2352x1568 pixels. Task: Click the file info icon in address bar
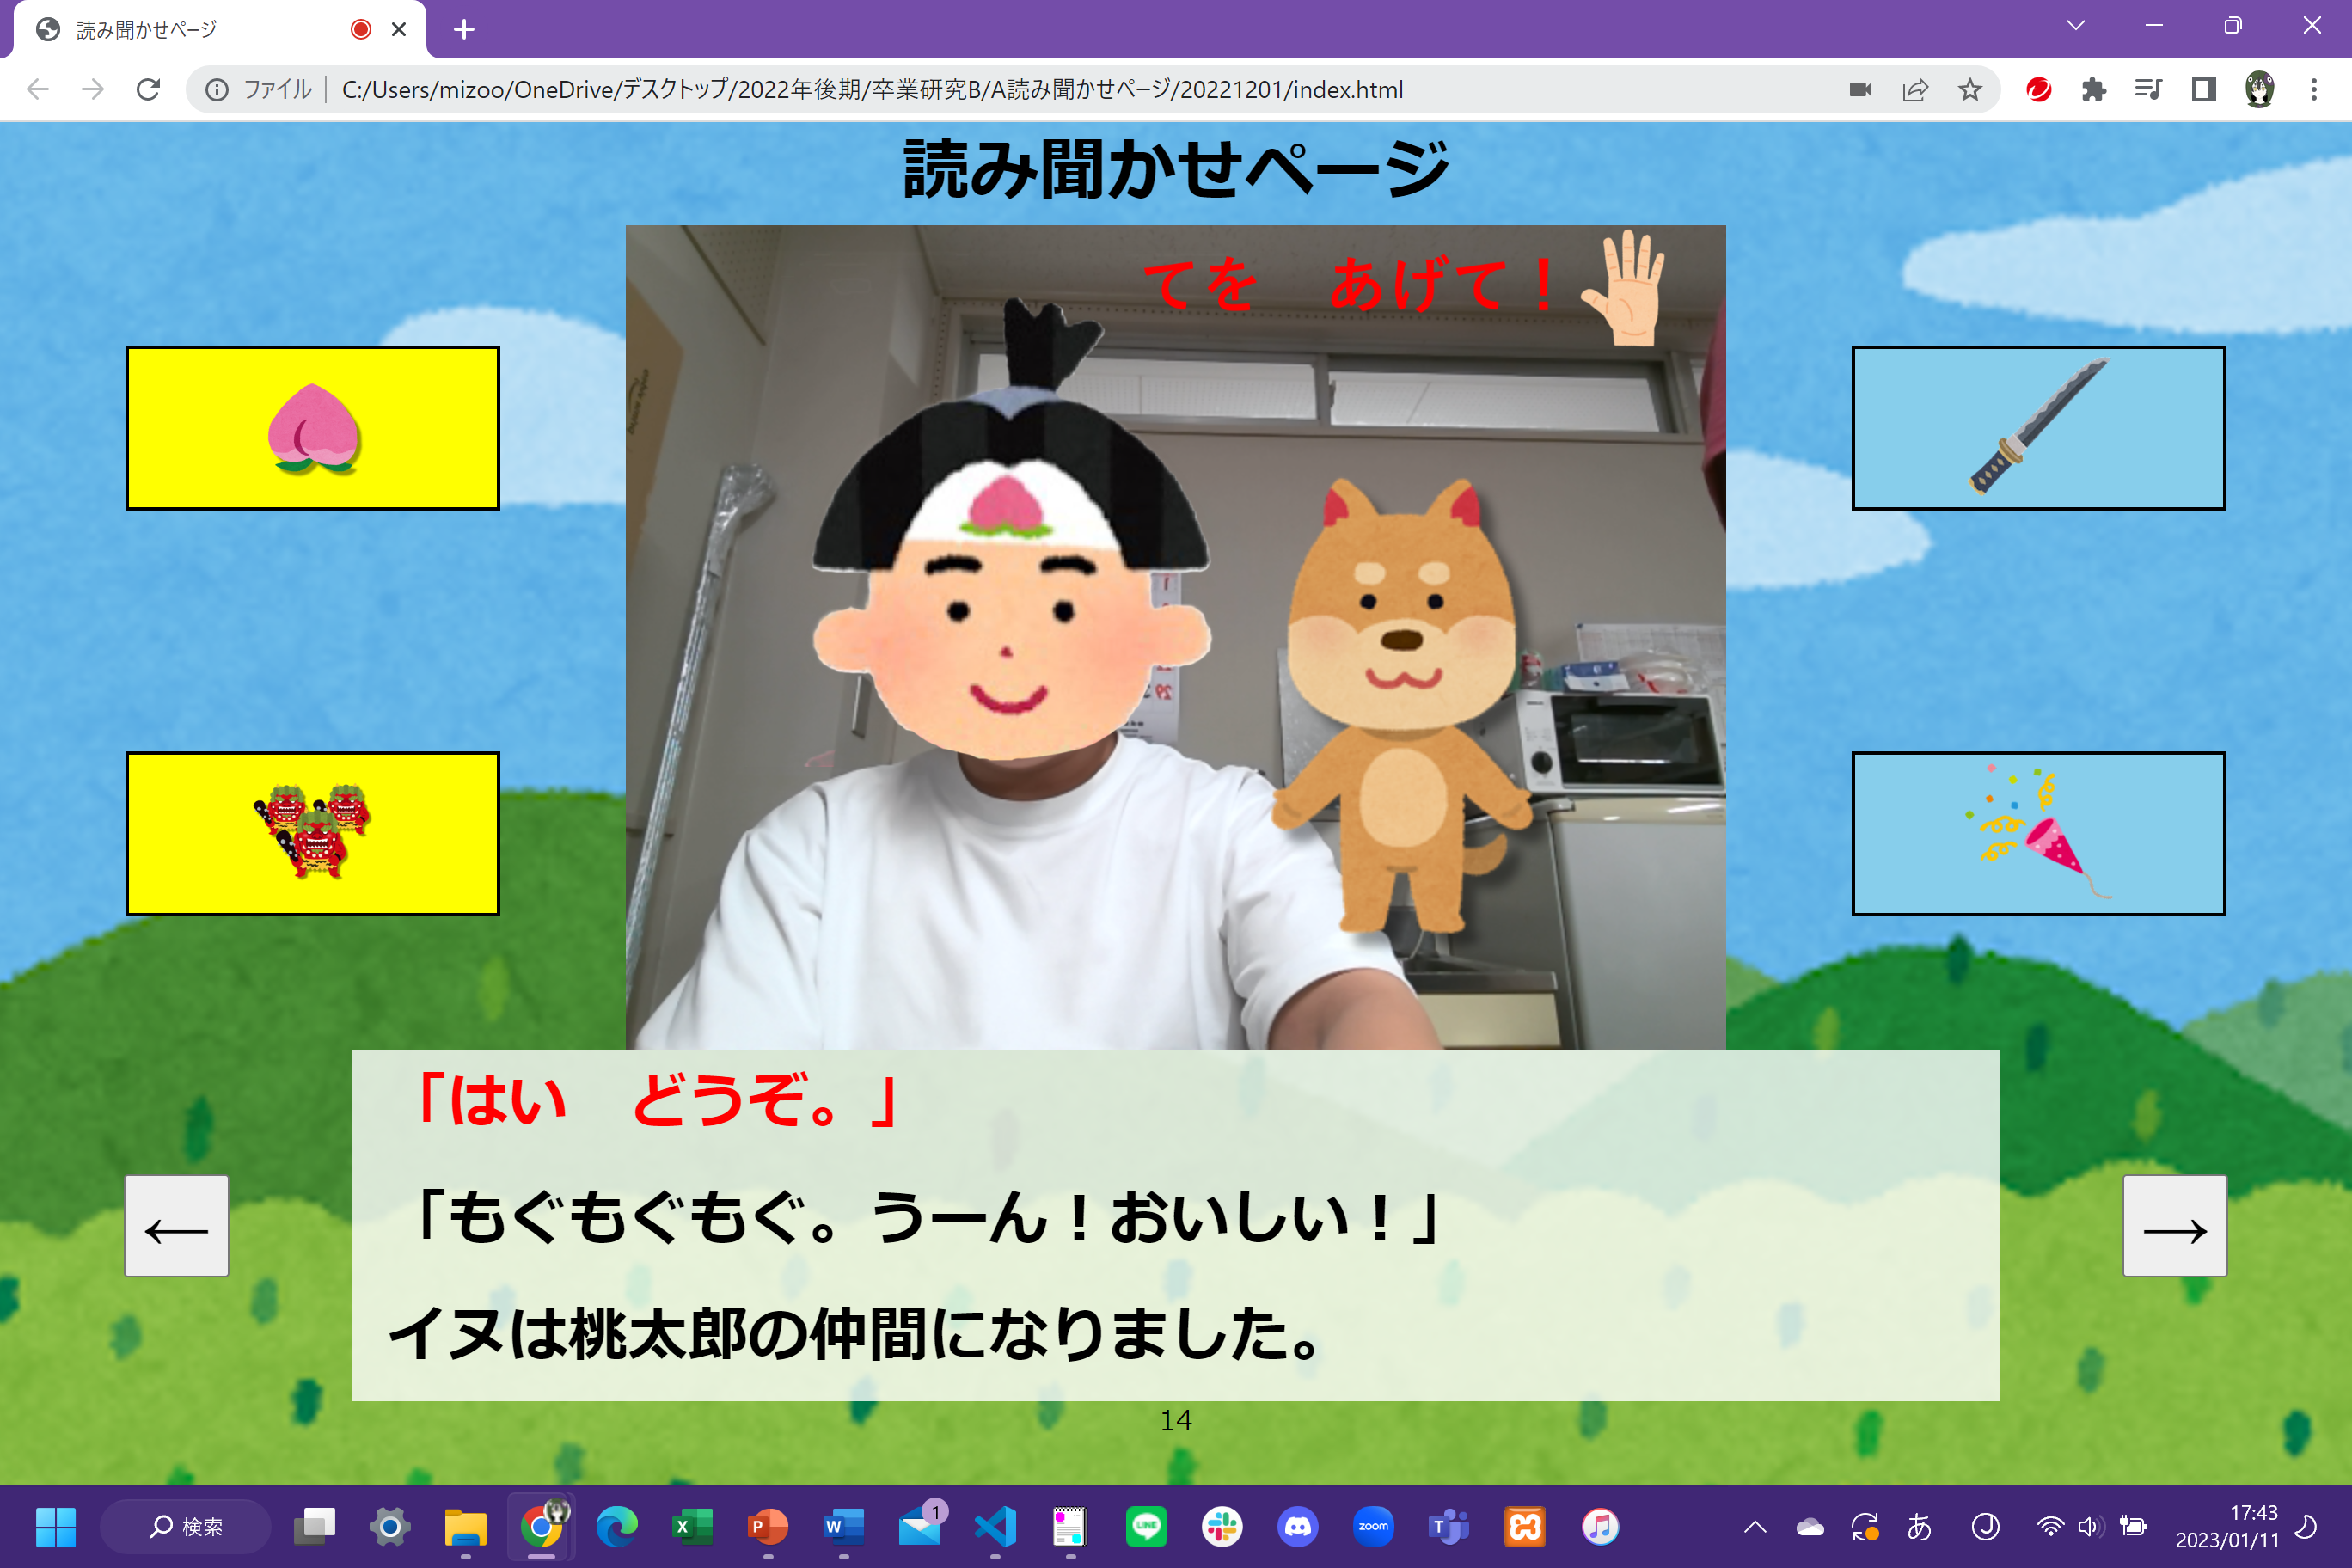click(x=217, y=90)
